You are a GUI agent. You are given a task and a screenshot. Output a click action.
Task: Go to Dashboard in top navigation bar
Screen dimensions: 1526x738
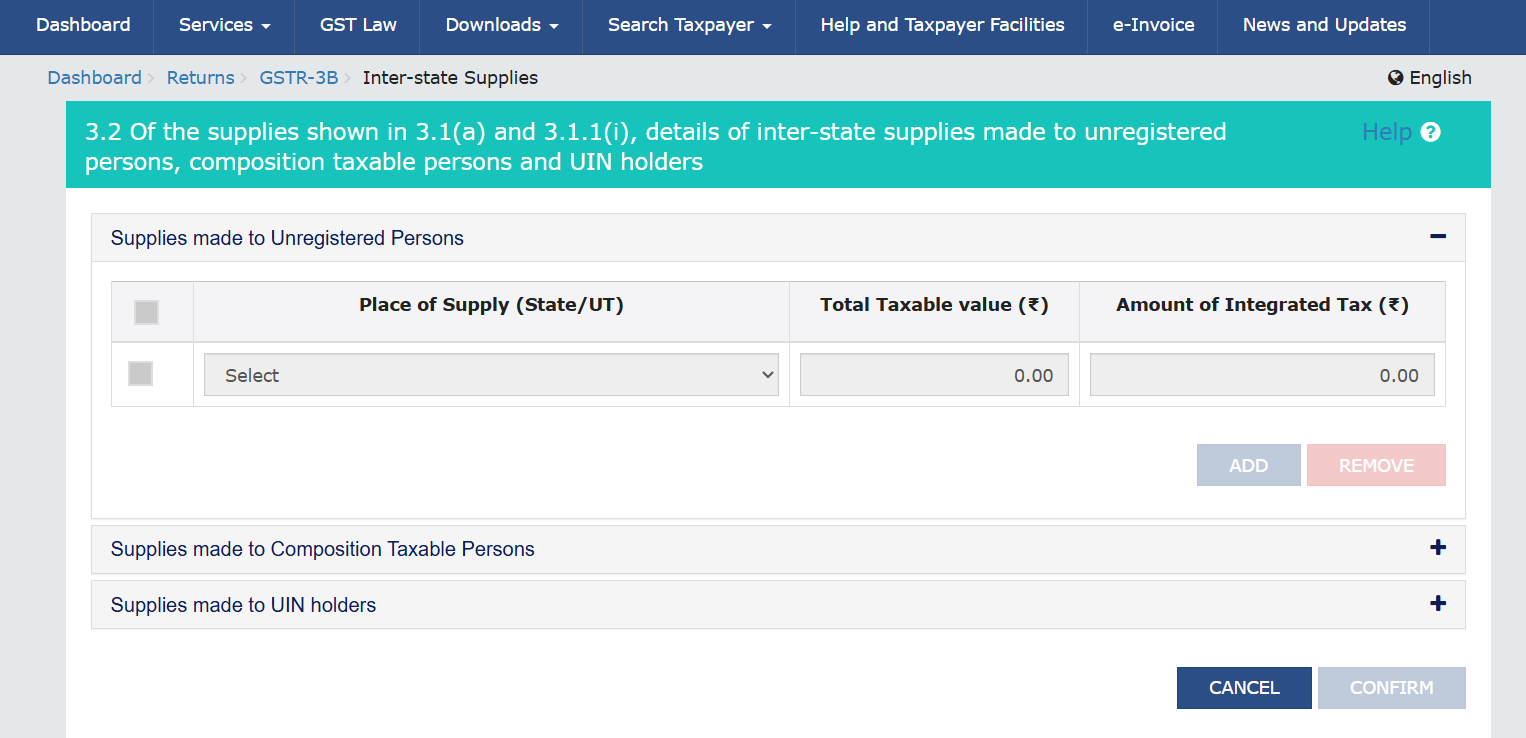coord(83,26)
